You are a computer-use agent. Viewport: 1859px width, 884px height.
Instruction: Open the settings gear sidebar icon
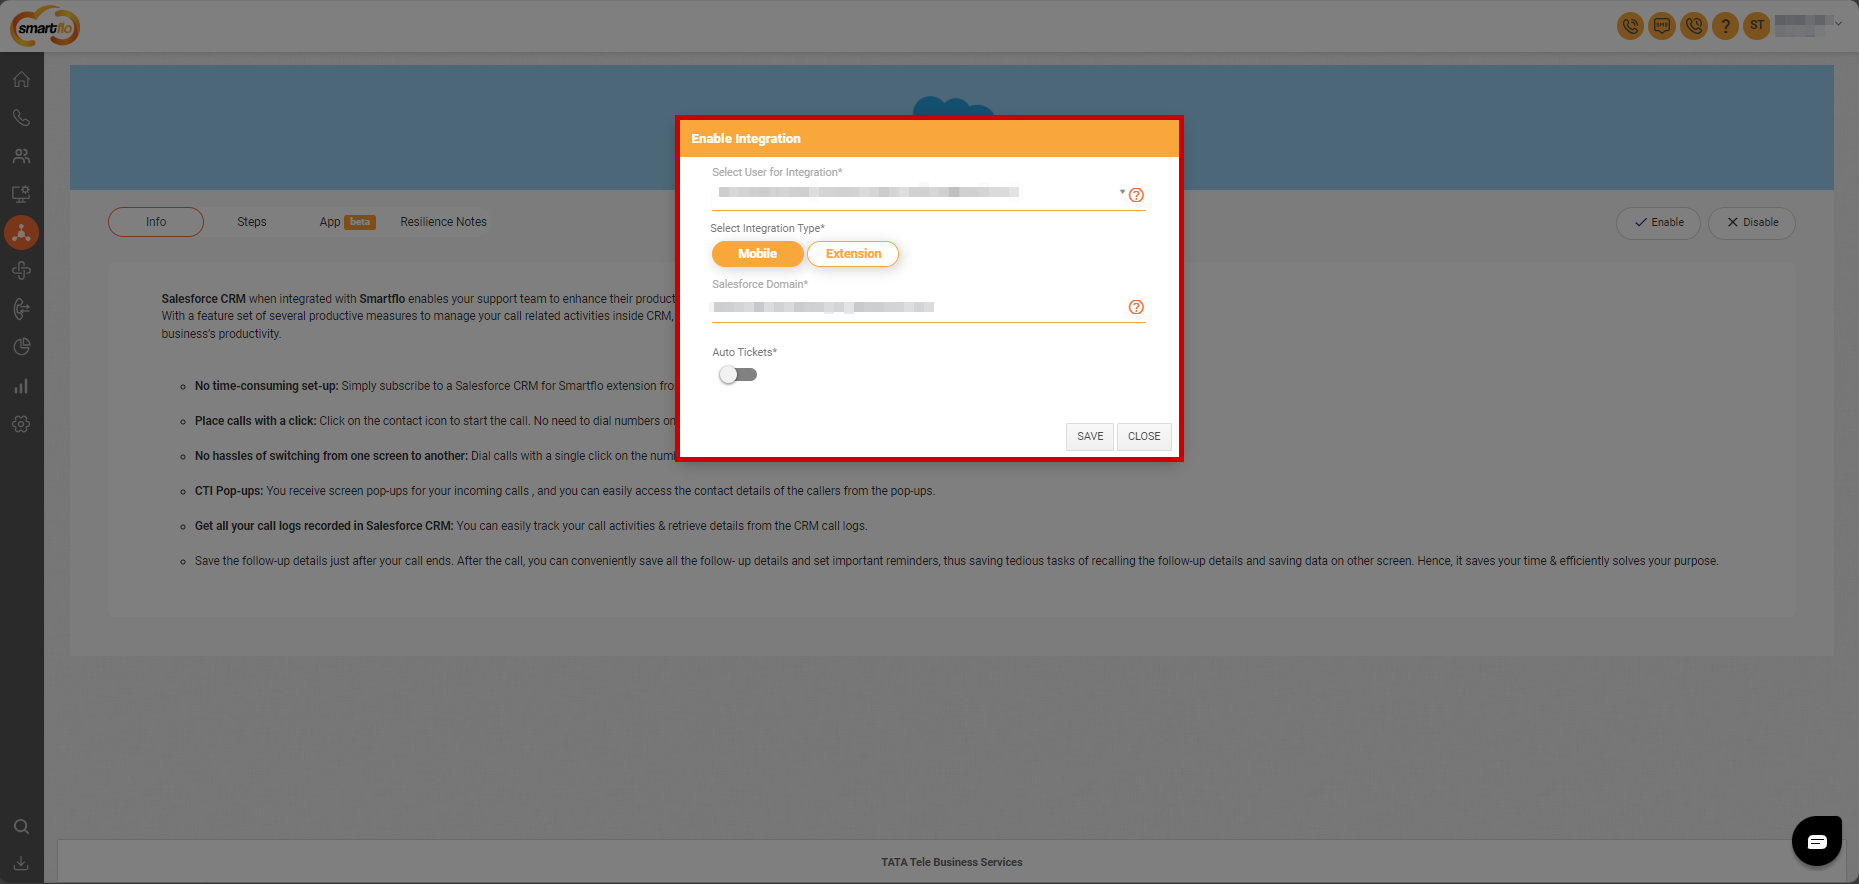tap(21, 424)
